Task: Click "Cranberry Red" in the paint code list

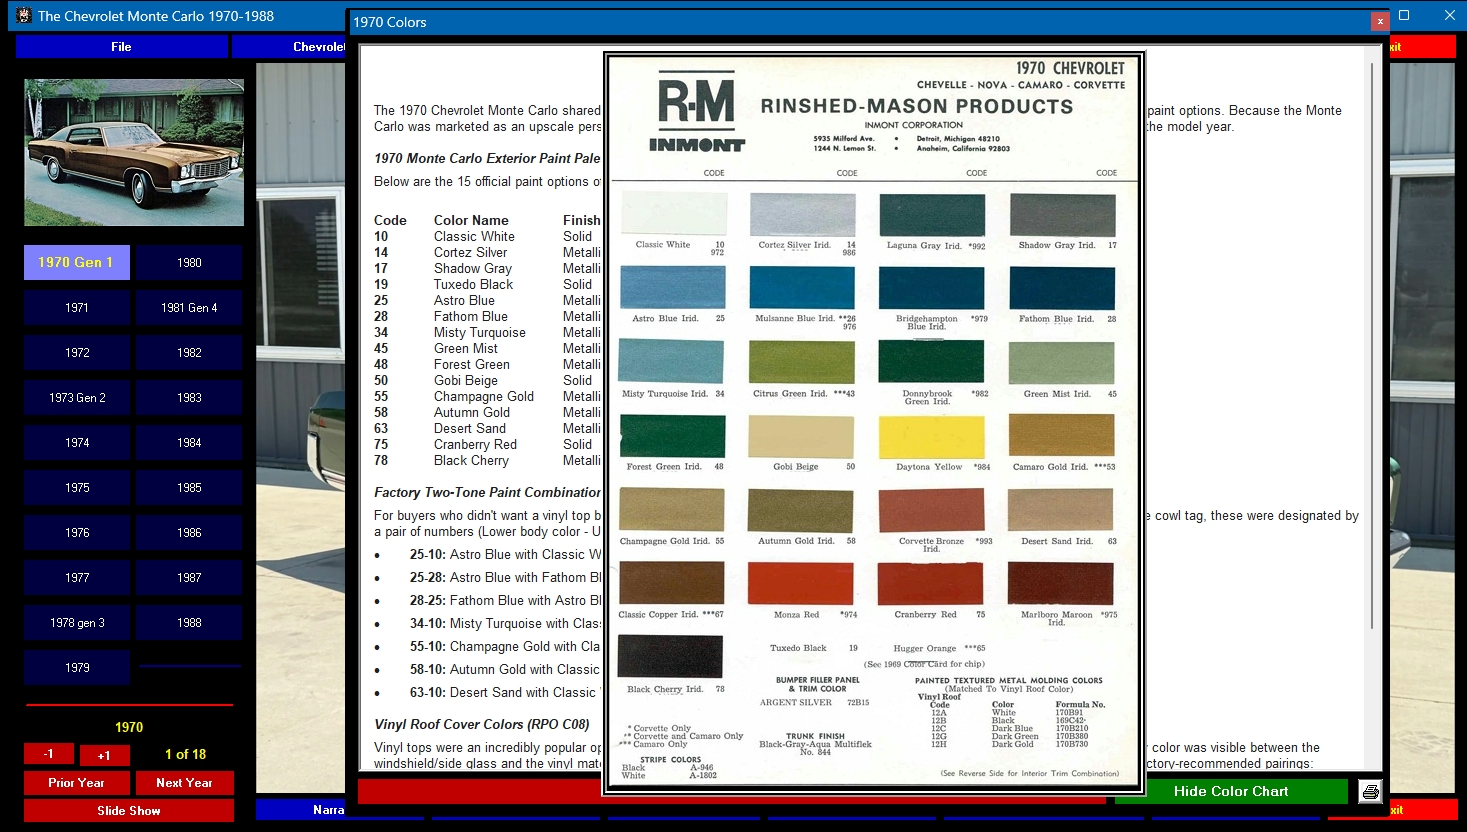Action: pos(475,444)
